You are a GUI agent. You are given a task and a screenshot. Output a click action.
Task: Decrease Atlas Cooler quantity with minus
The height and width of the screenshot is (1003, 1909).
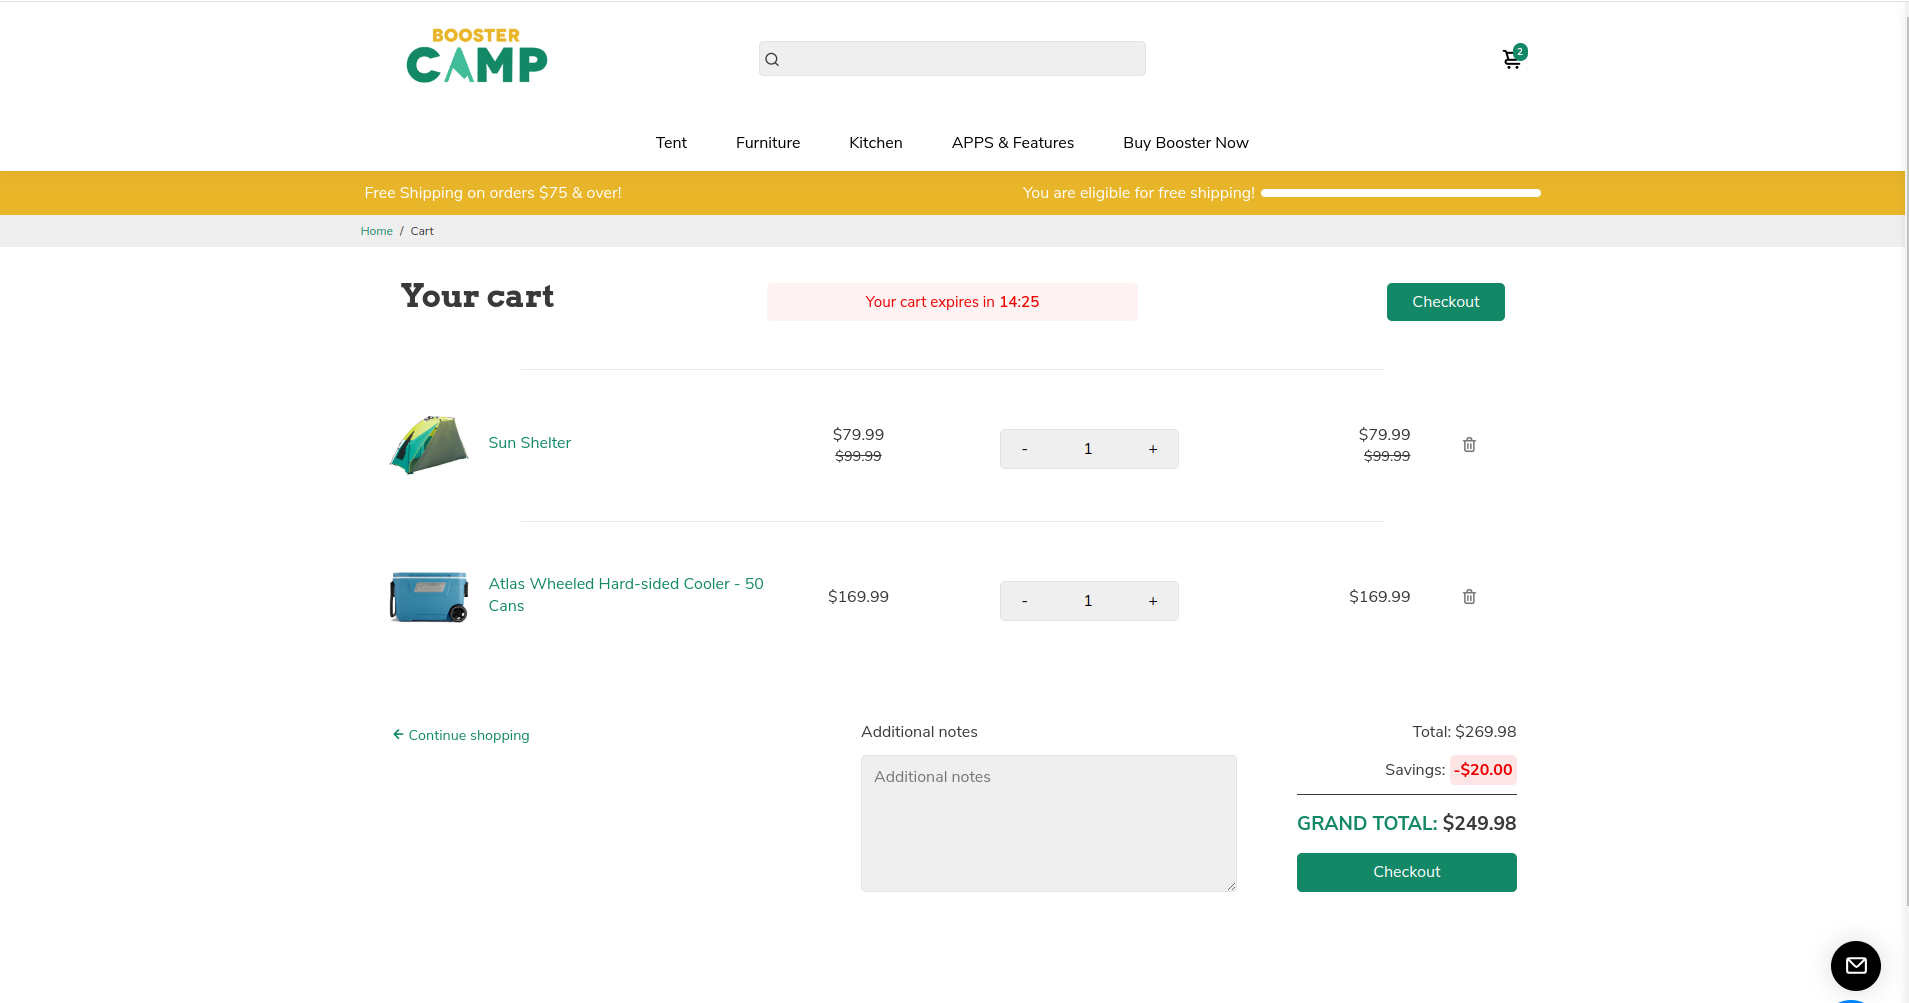point(1024,601)
